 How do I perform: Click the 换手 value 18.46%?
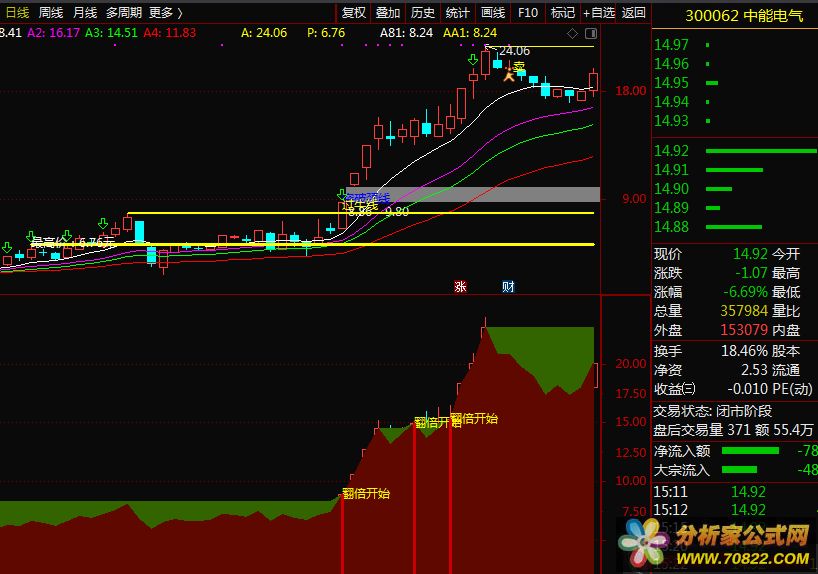pos(744,351)
